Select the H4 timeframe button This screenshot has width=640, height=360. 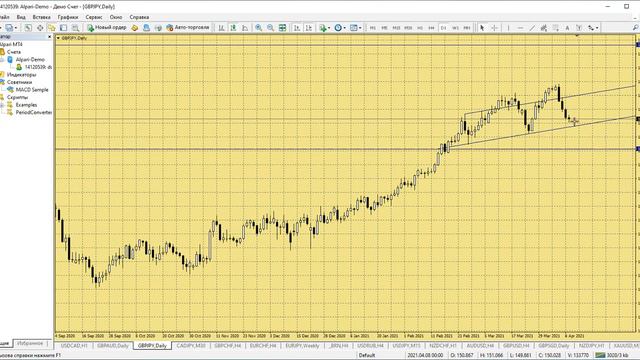(x=431, y=28)
